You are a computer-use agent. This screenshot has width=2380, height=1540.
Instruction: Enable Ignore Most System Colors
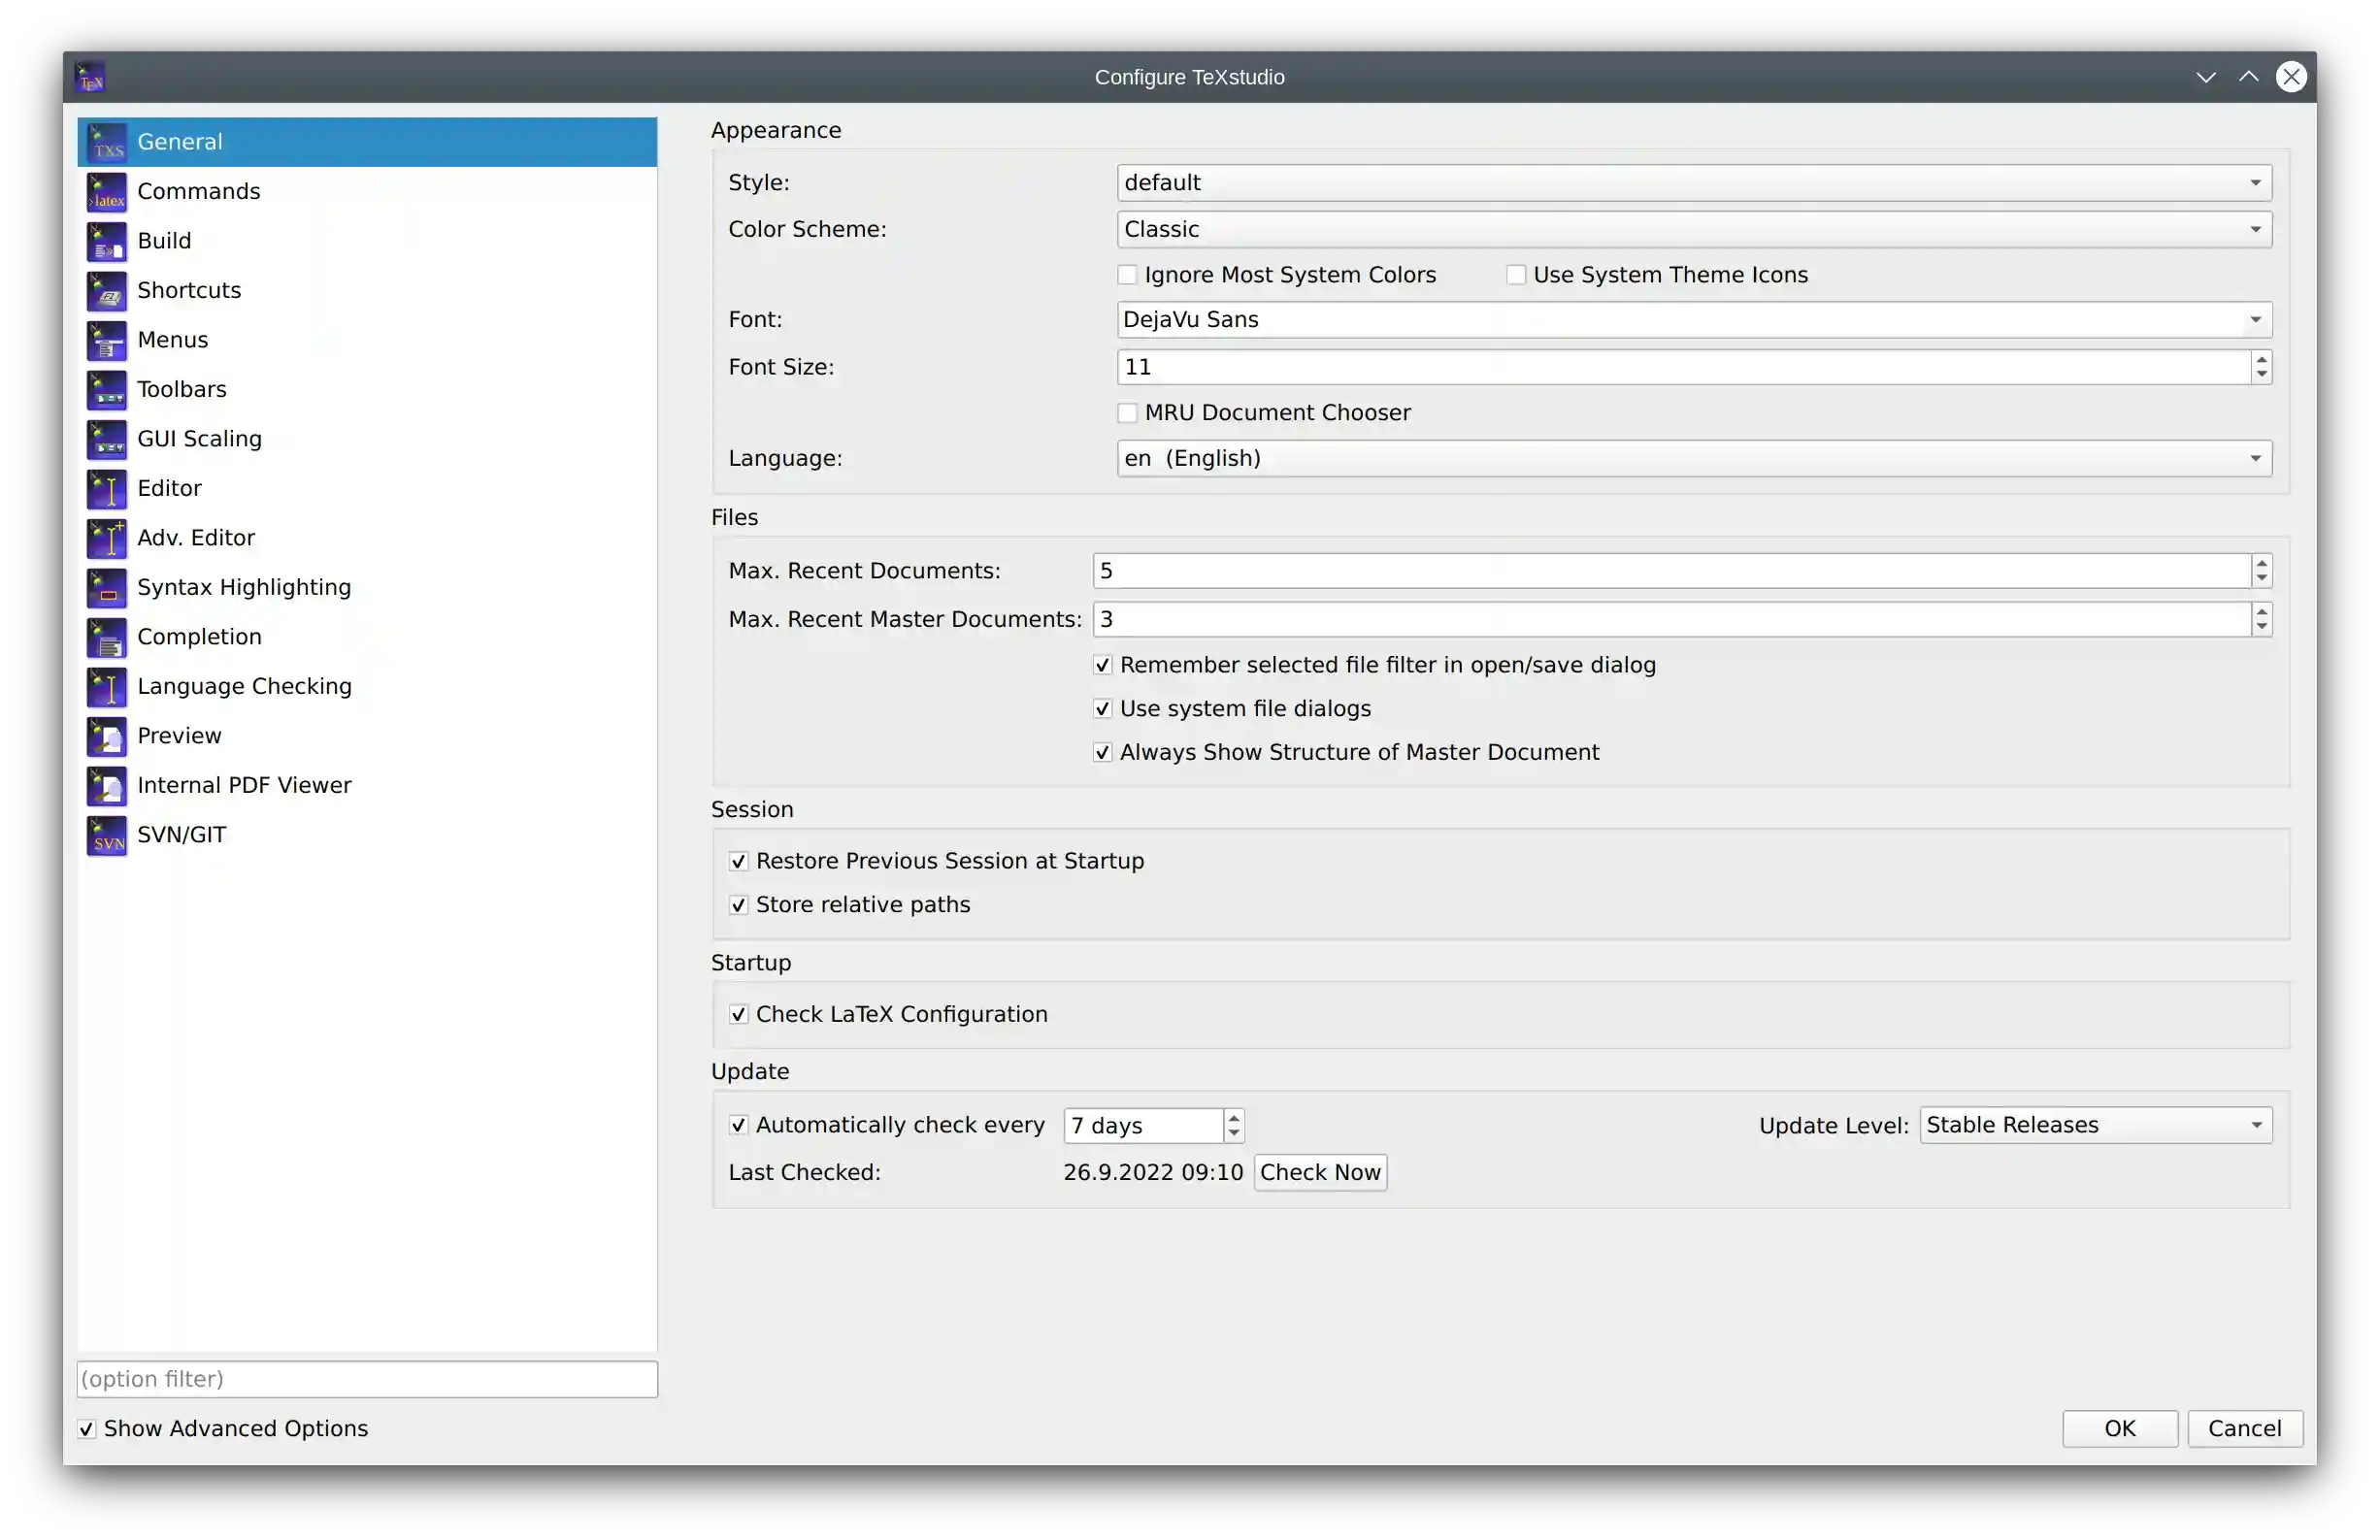[x=1127, y=274]
